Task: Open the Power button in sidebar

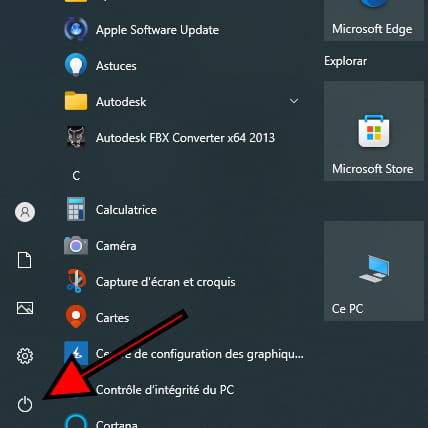Action: click(25, 404)
